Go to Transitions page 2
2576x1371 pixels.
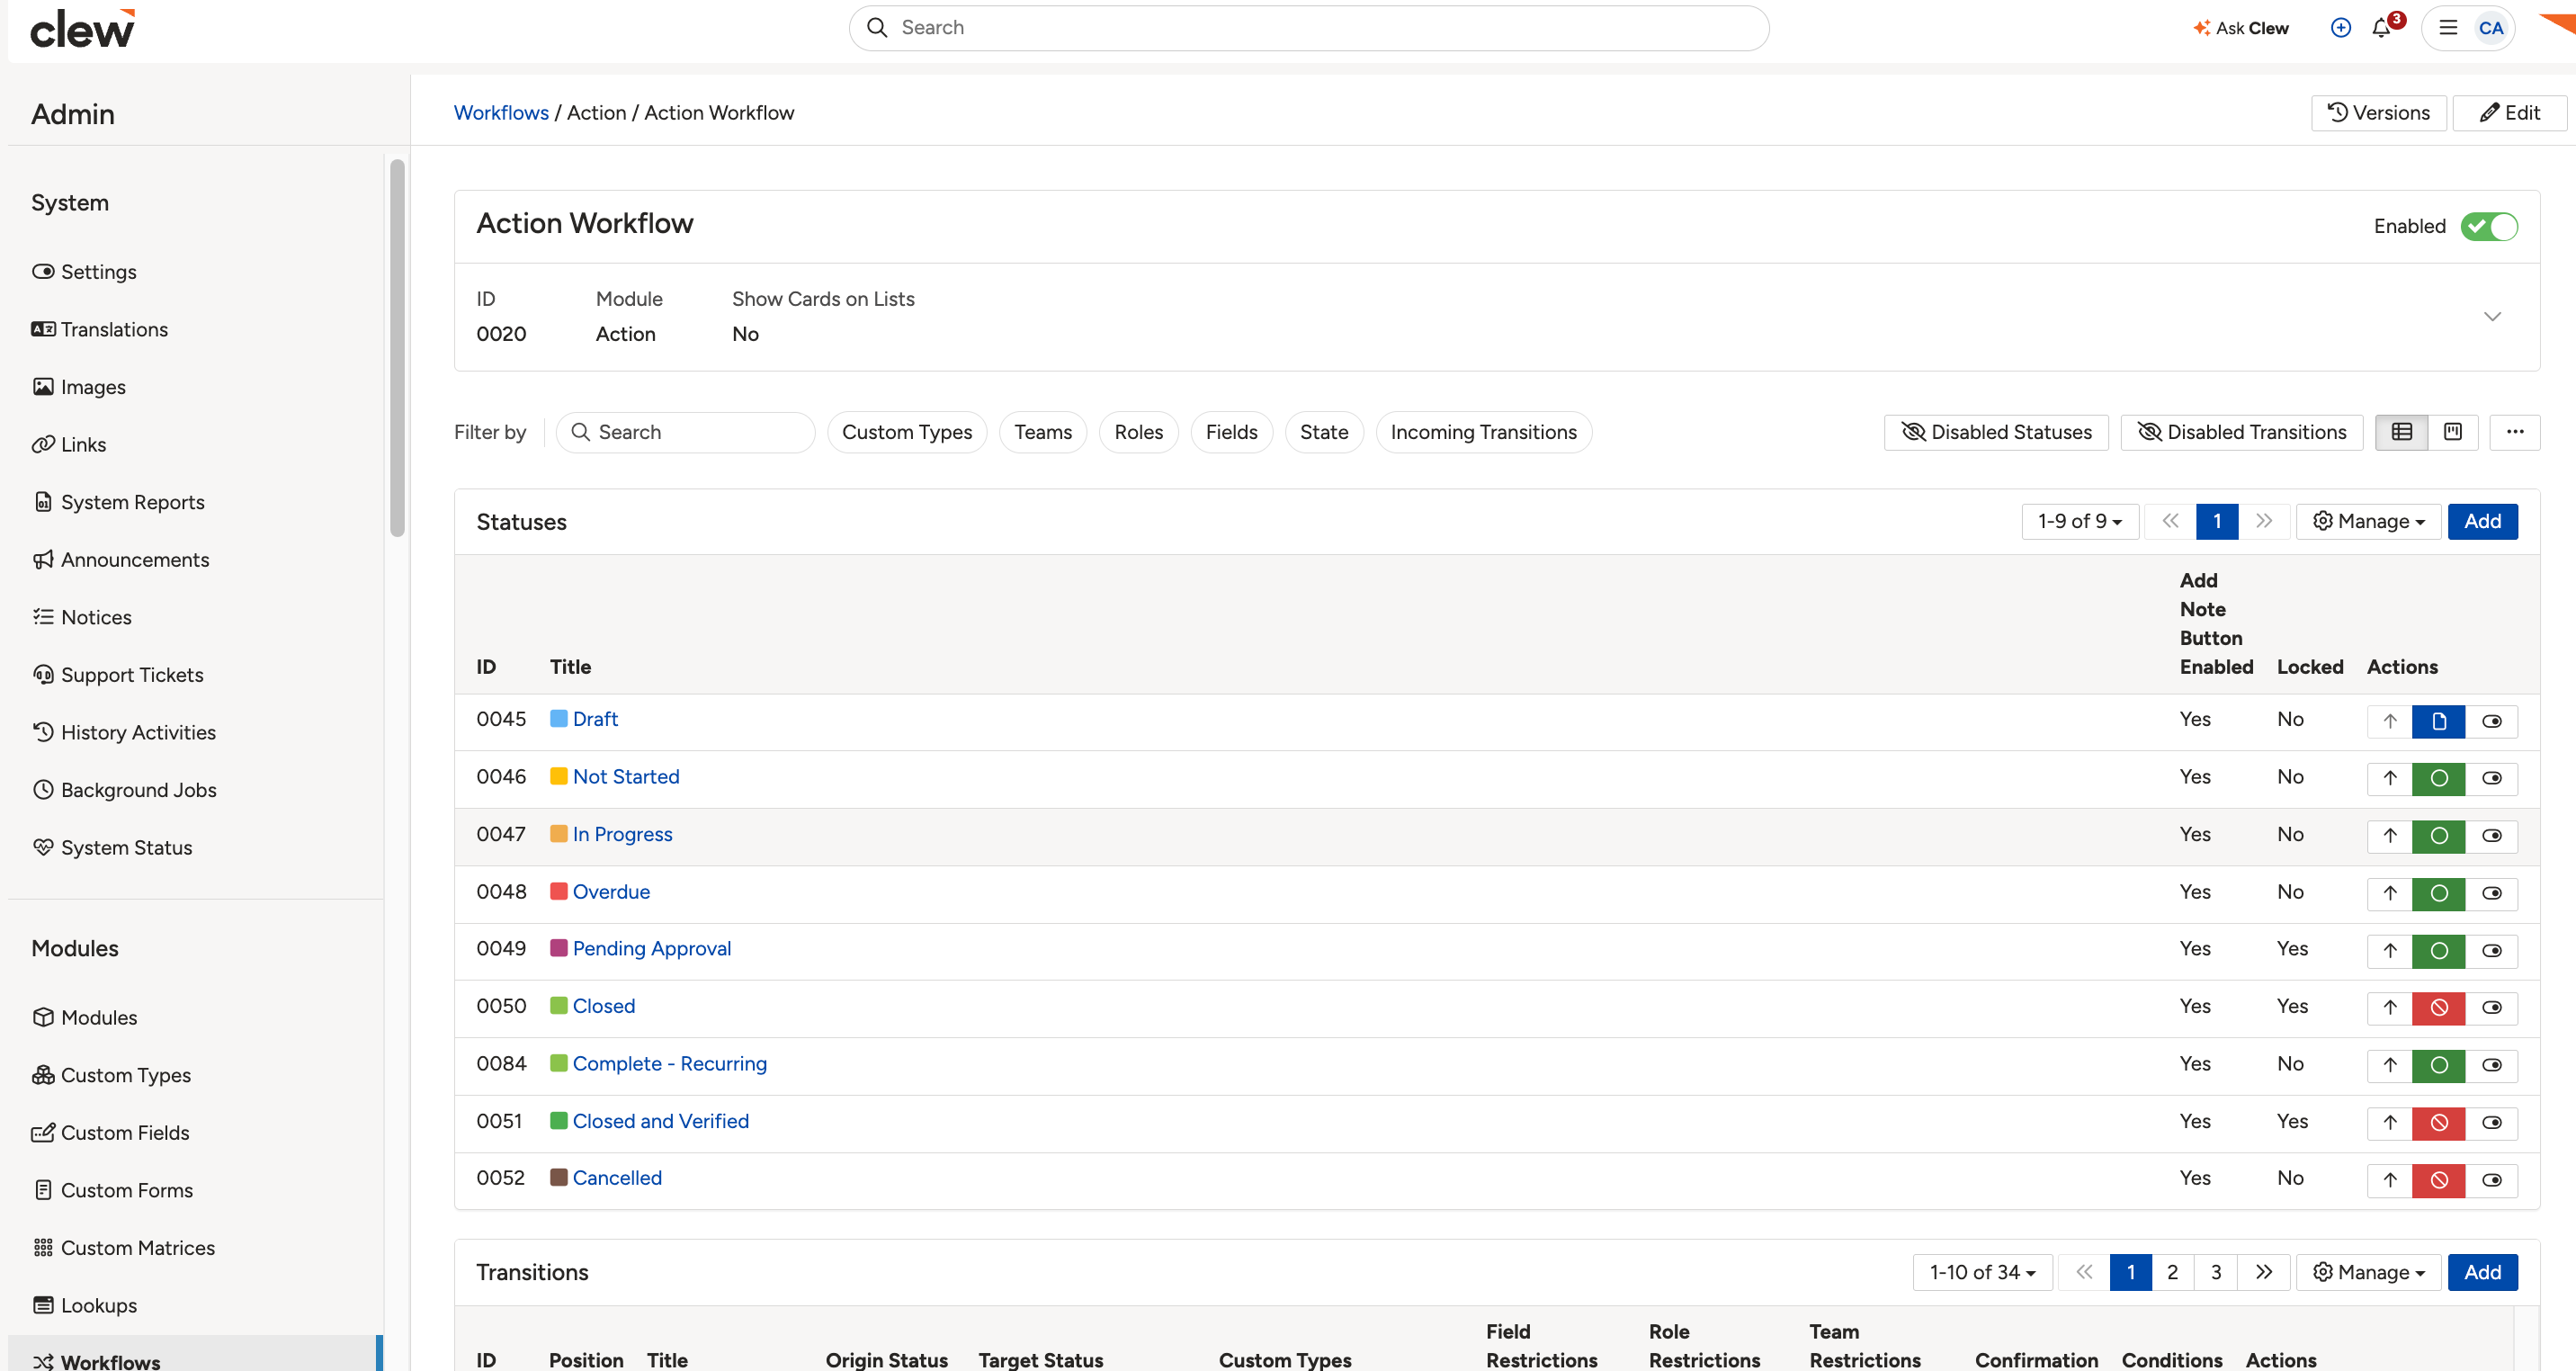[2172, 1272]
